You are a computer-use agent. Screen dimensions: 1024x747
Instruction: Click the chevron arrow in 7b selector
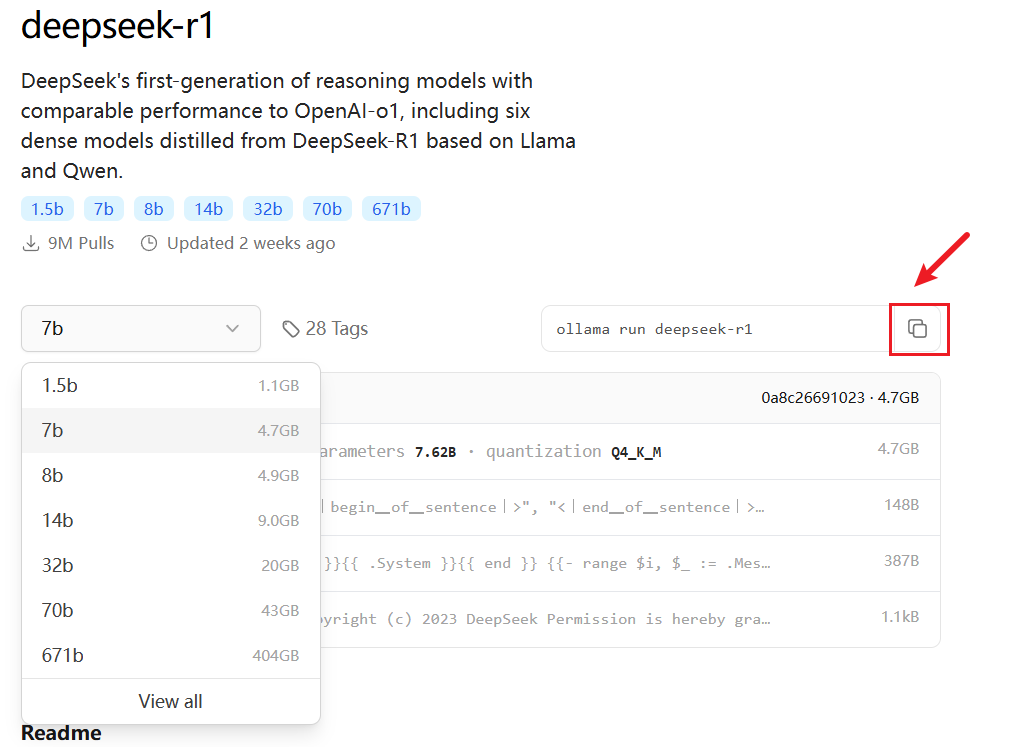coord(233,329)
